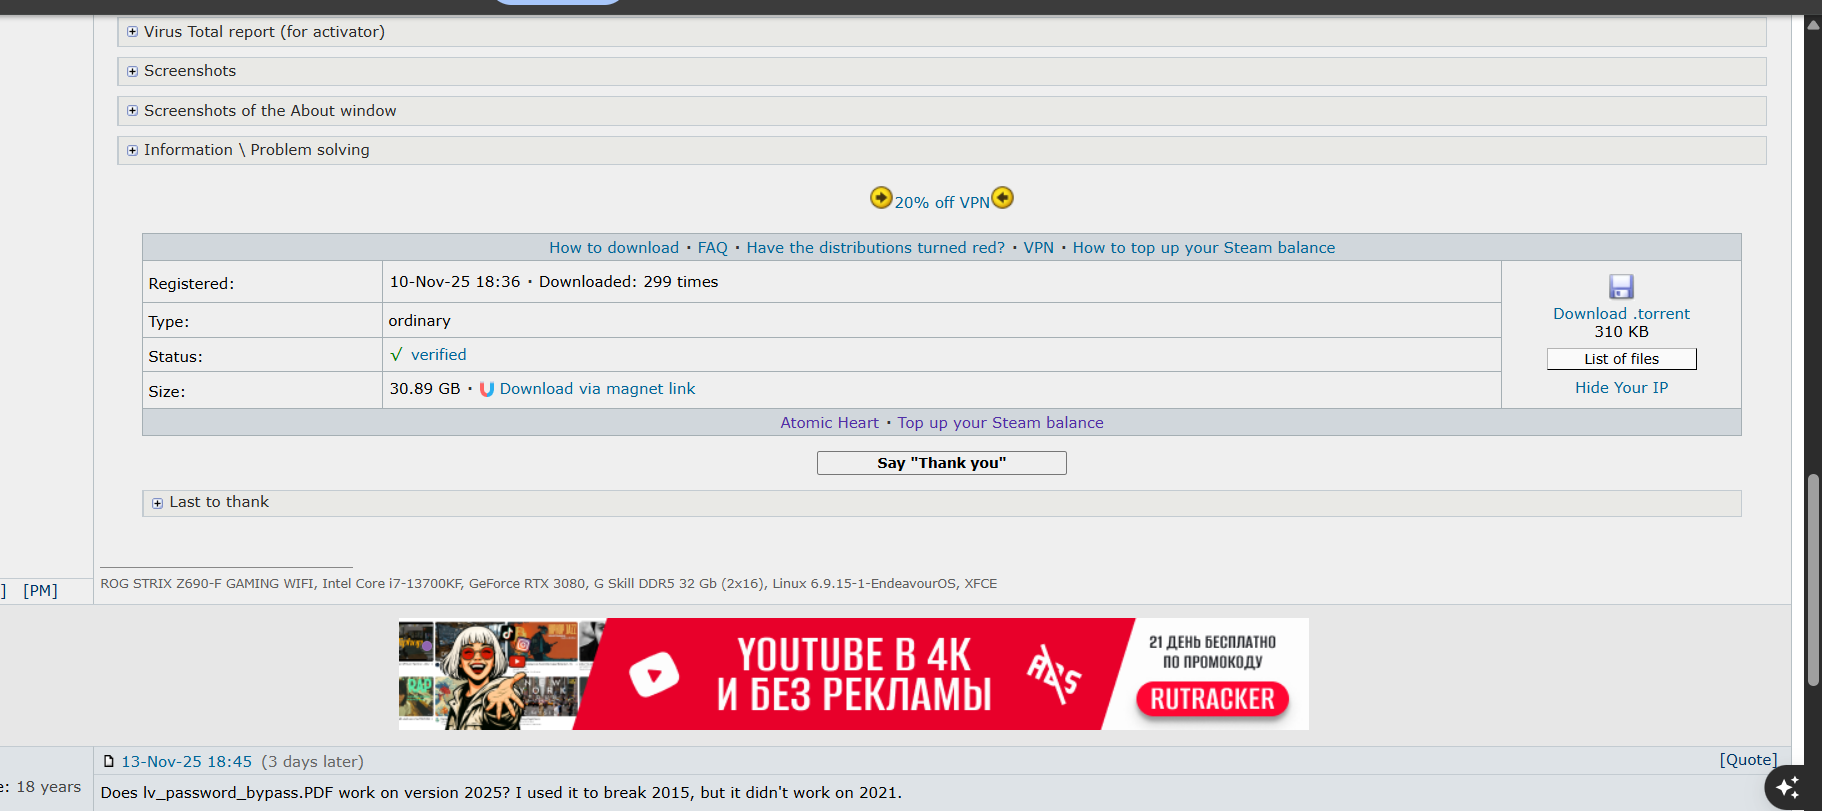Click the scrollbar up arrow
The image size is (1822, 811).
(1813, 25)
